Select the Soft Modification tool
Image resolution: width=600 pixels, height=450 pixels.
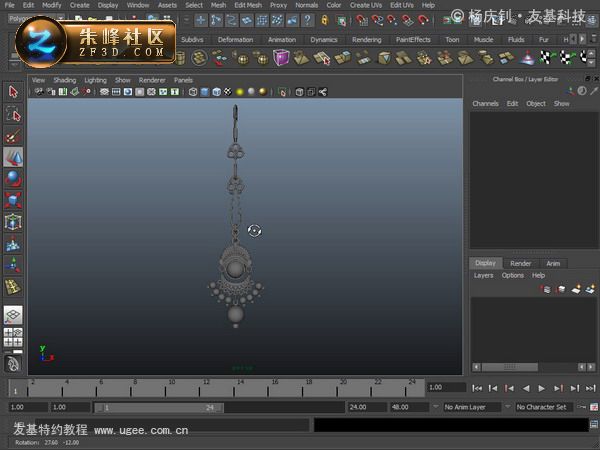point(13,244)
